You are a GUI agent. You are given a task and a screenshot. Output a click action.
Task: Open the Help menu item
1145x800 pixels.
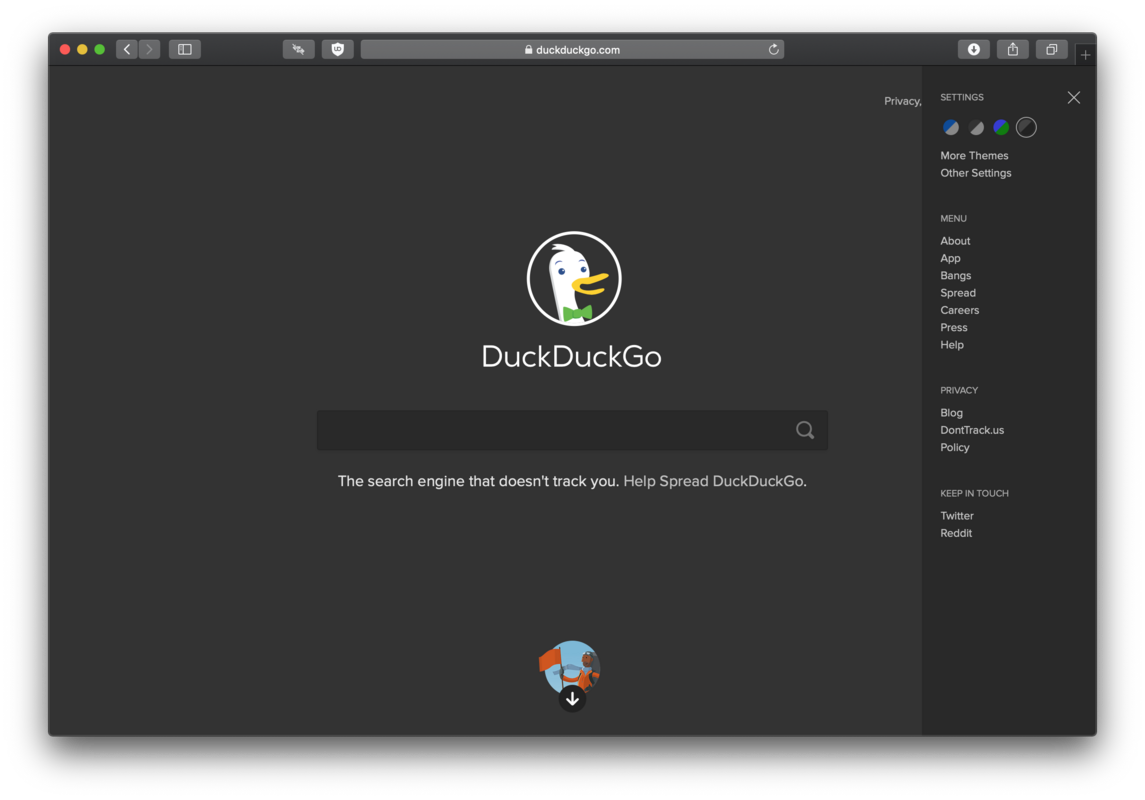click(x=951, y=345)
